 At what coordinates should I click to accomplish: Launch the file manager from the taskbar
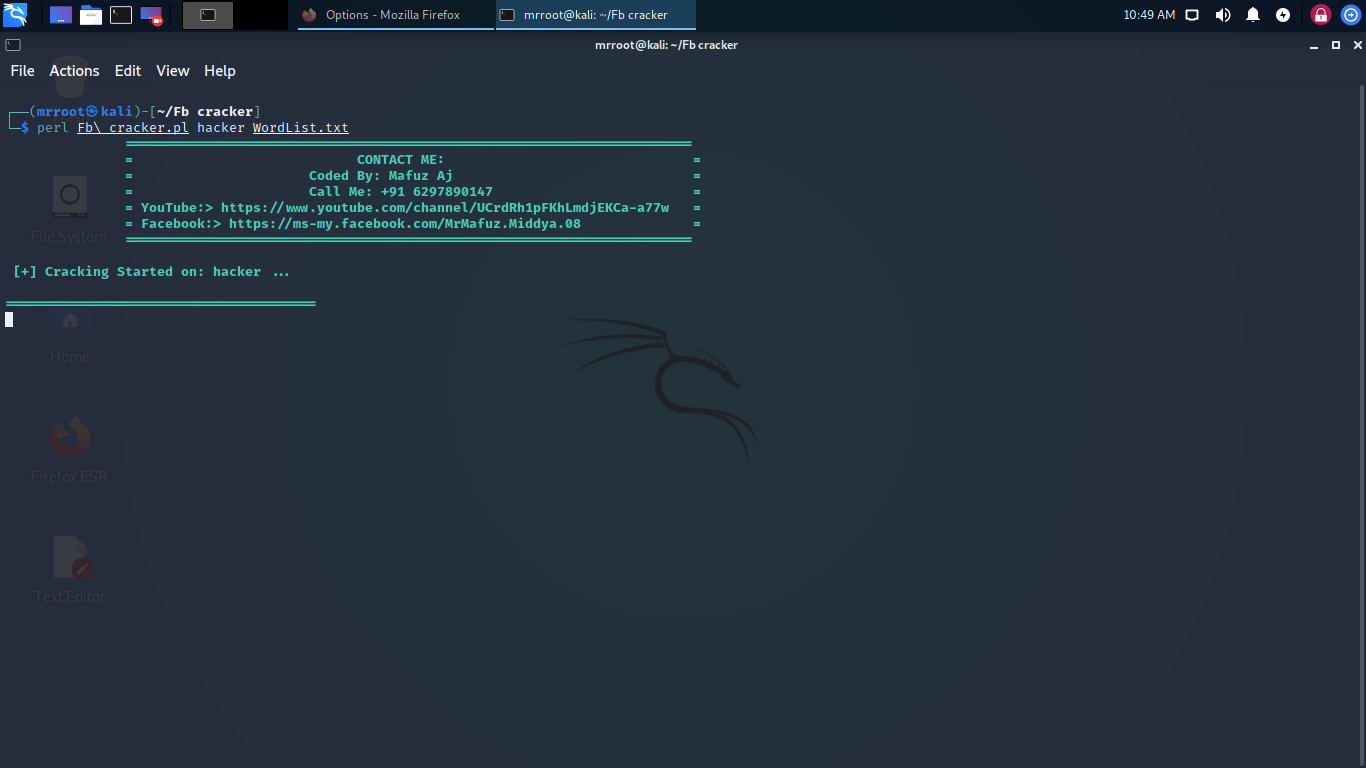coord(91,15)
